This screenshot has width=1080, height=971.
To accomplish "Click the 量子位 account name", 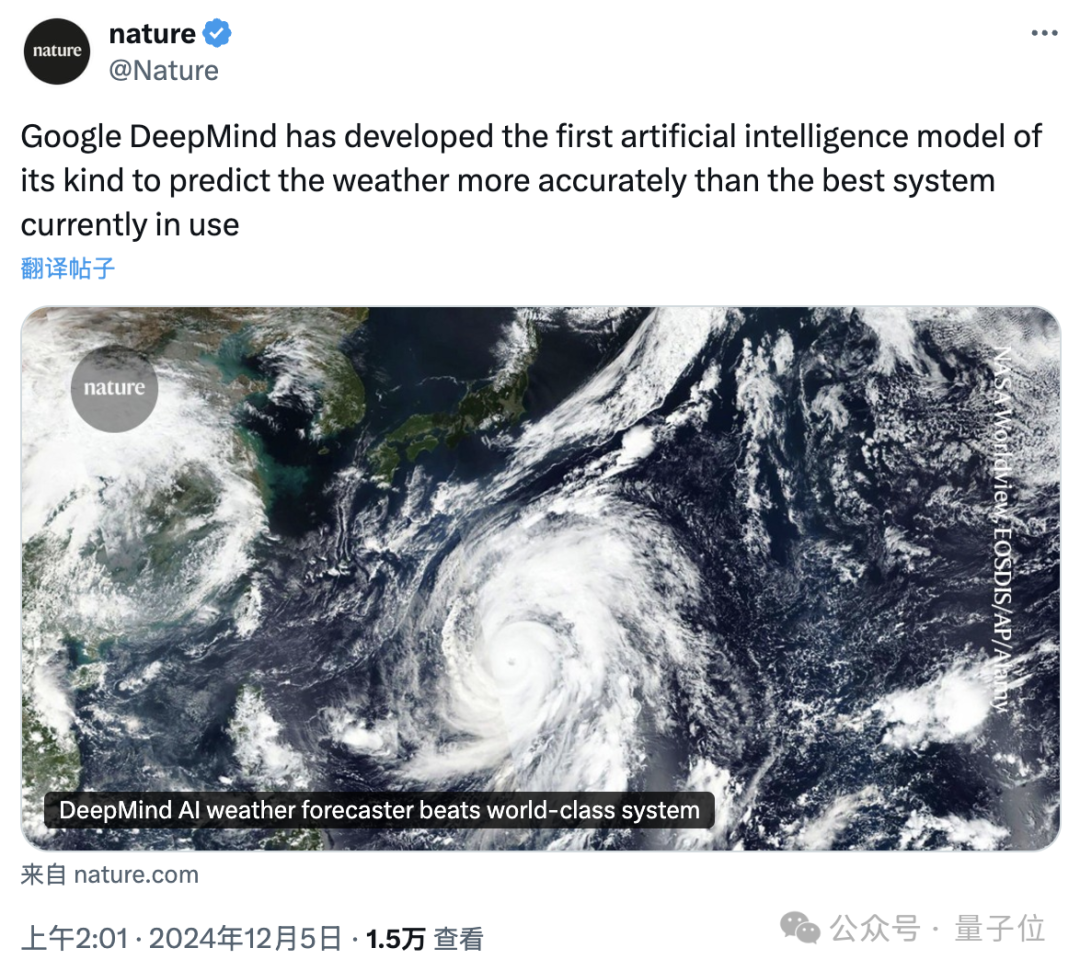I will click(999, 928).
